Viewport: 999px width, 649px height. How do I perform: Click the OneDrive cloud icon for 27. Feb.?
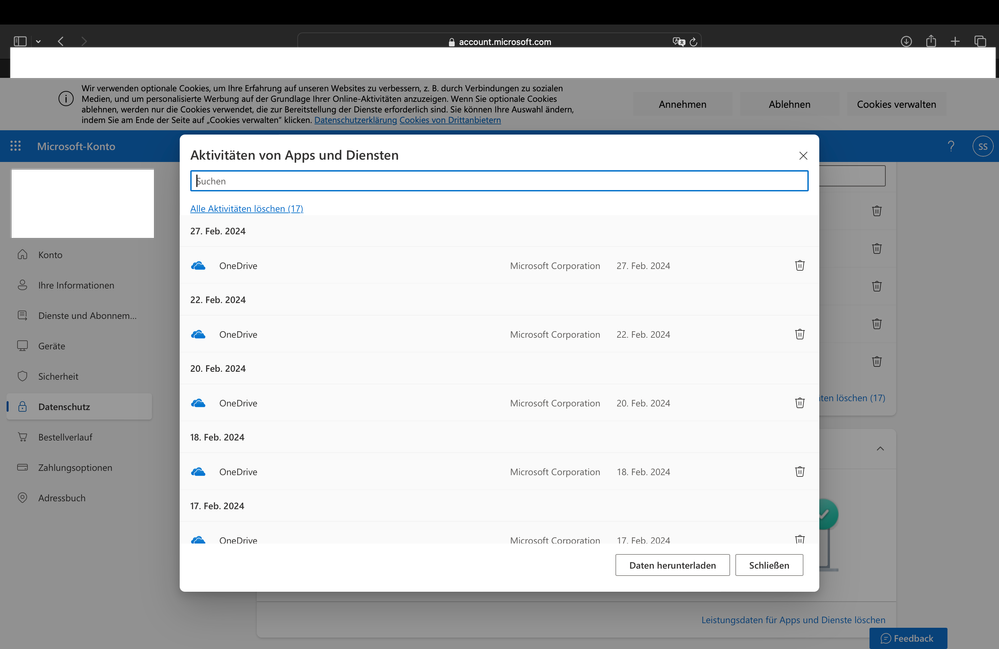198,266
